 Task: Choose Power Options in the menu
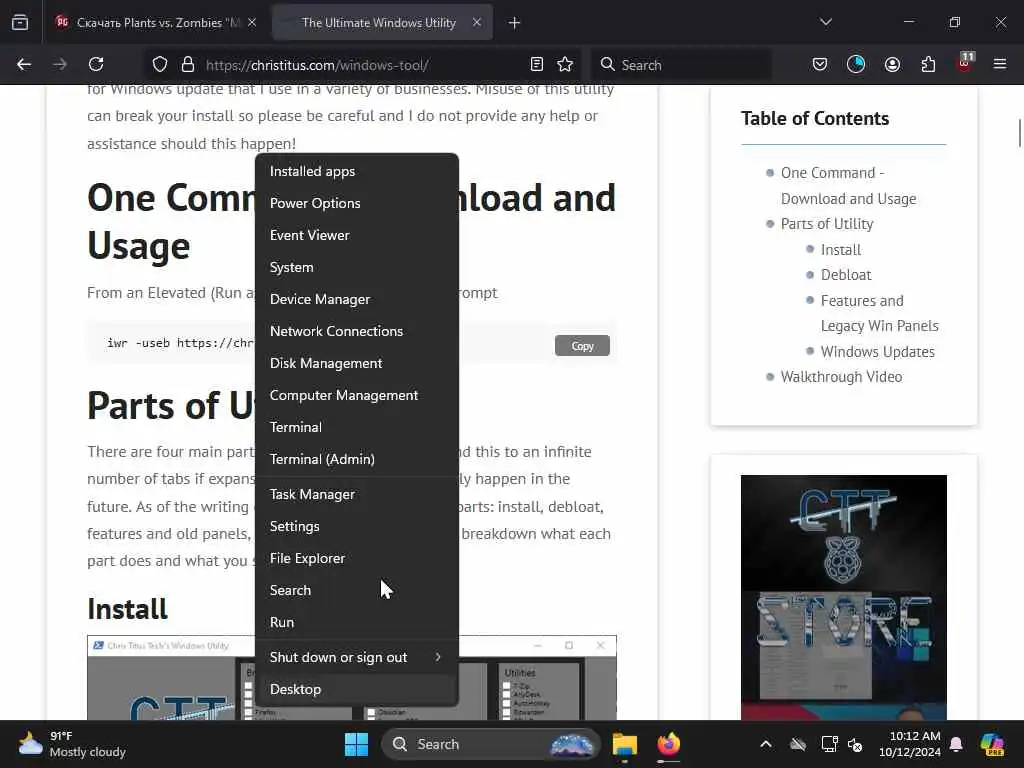(x=357, y=203)
